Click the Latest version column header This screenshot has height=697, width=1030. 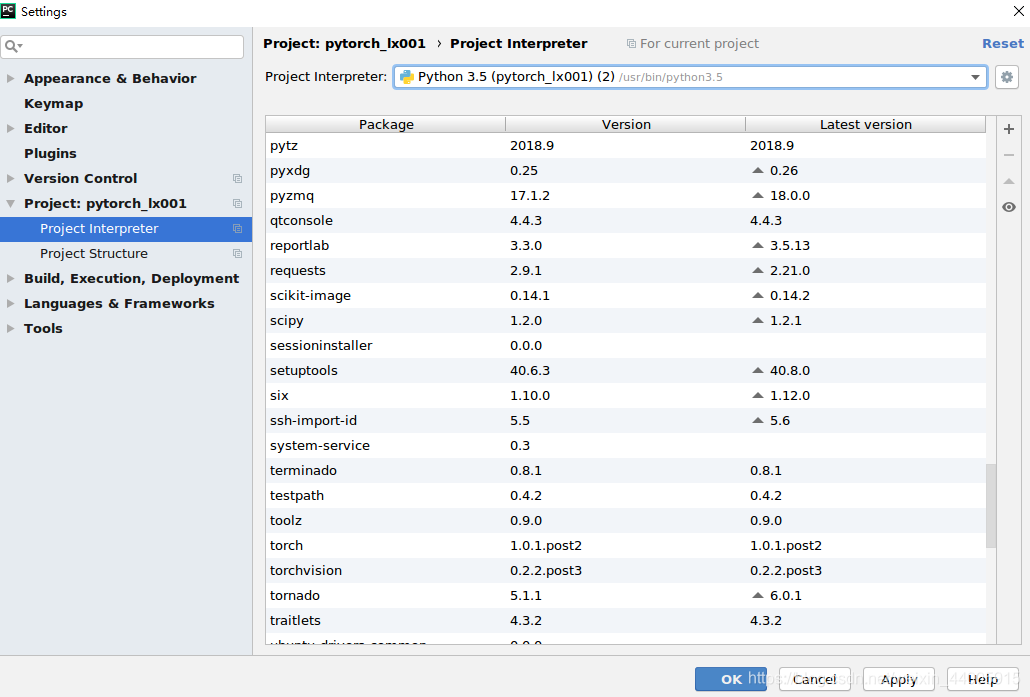[x=866, y=124]
